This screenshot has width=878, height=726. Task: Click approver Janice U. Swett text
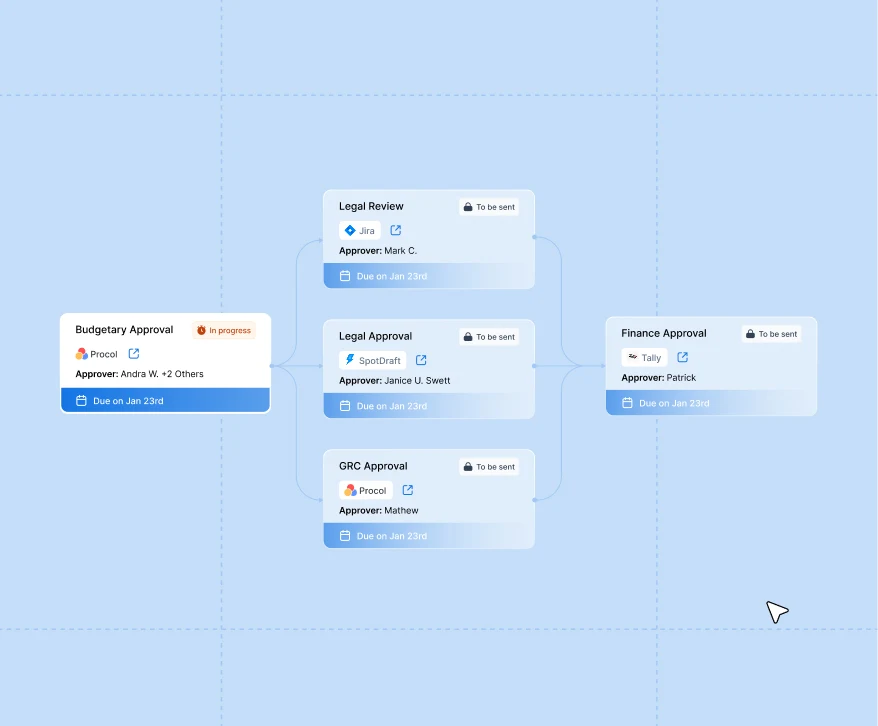417,381
